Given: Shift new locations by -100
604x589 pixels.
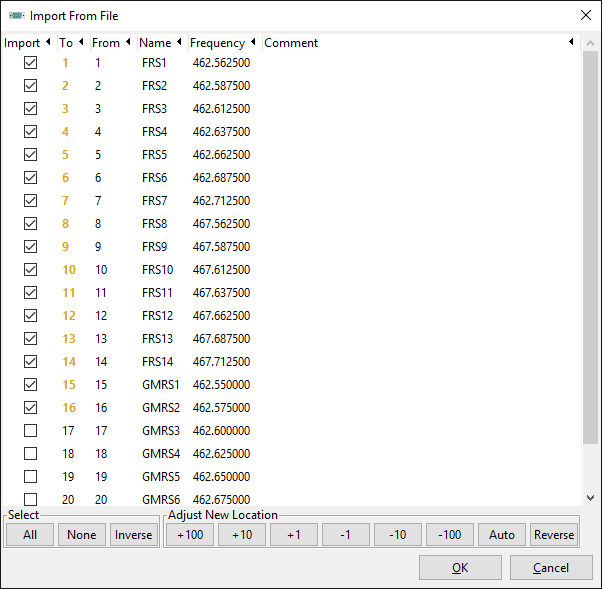Looking at the screenshot, I should point(450,535).
